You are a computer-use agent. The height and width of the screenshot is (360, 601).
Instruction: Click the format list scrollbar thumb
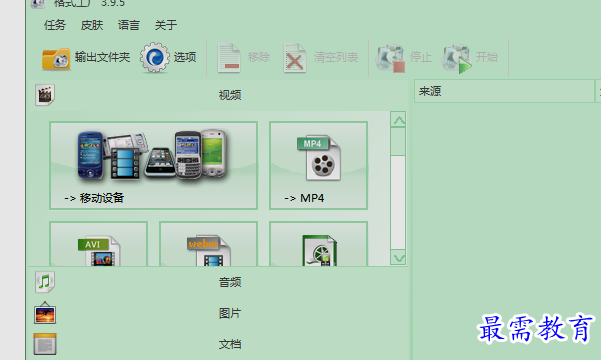(x=398, y=141)
